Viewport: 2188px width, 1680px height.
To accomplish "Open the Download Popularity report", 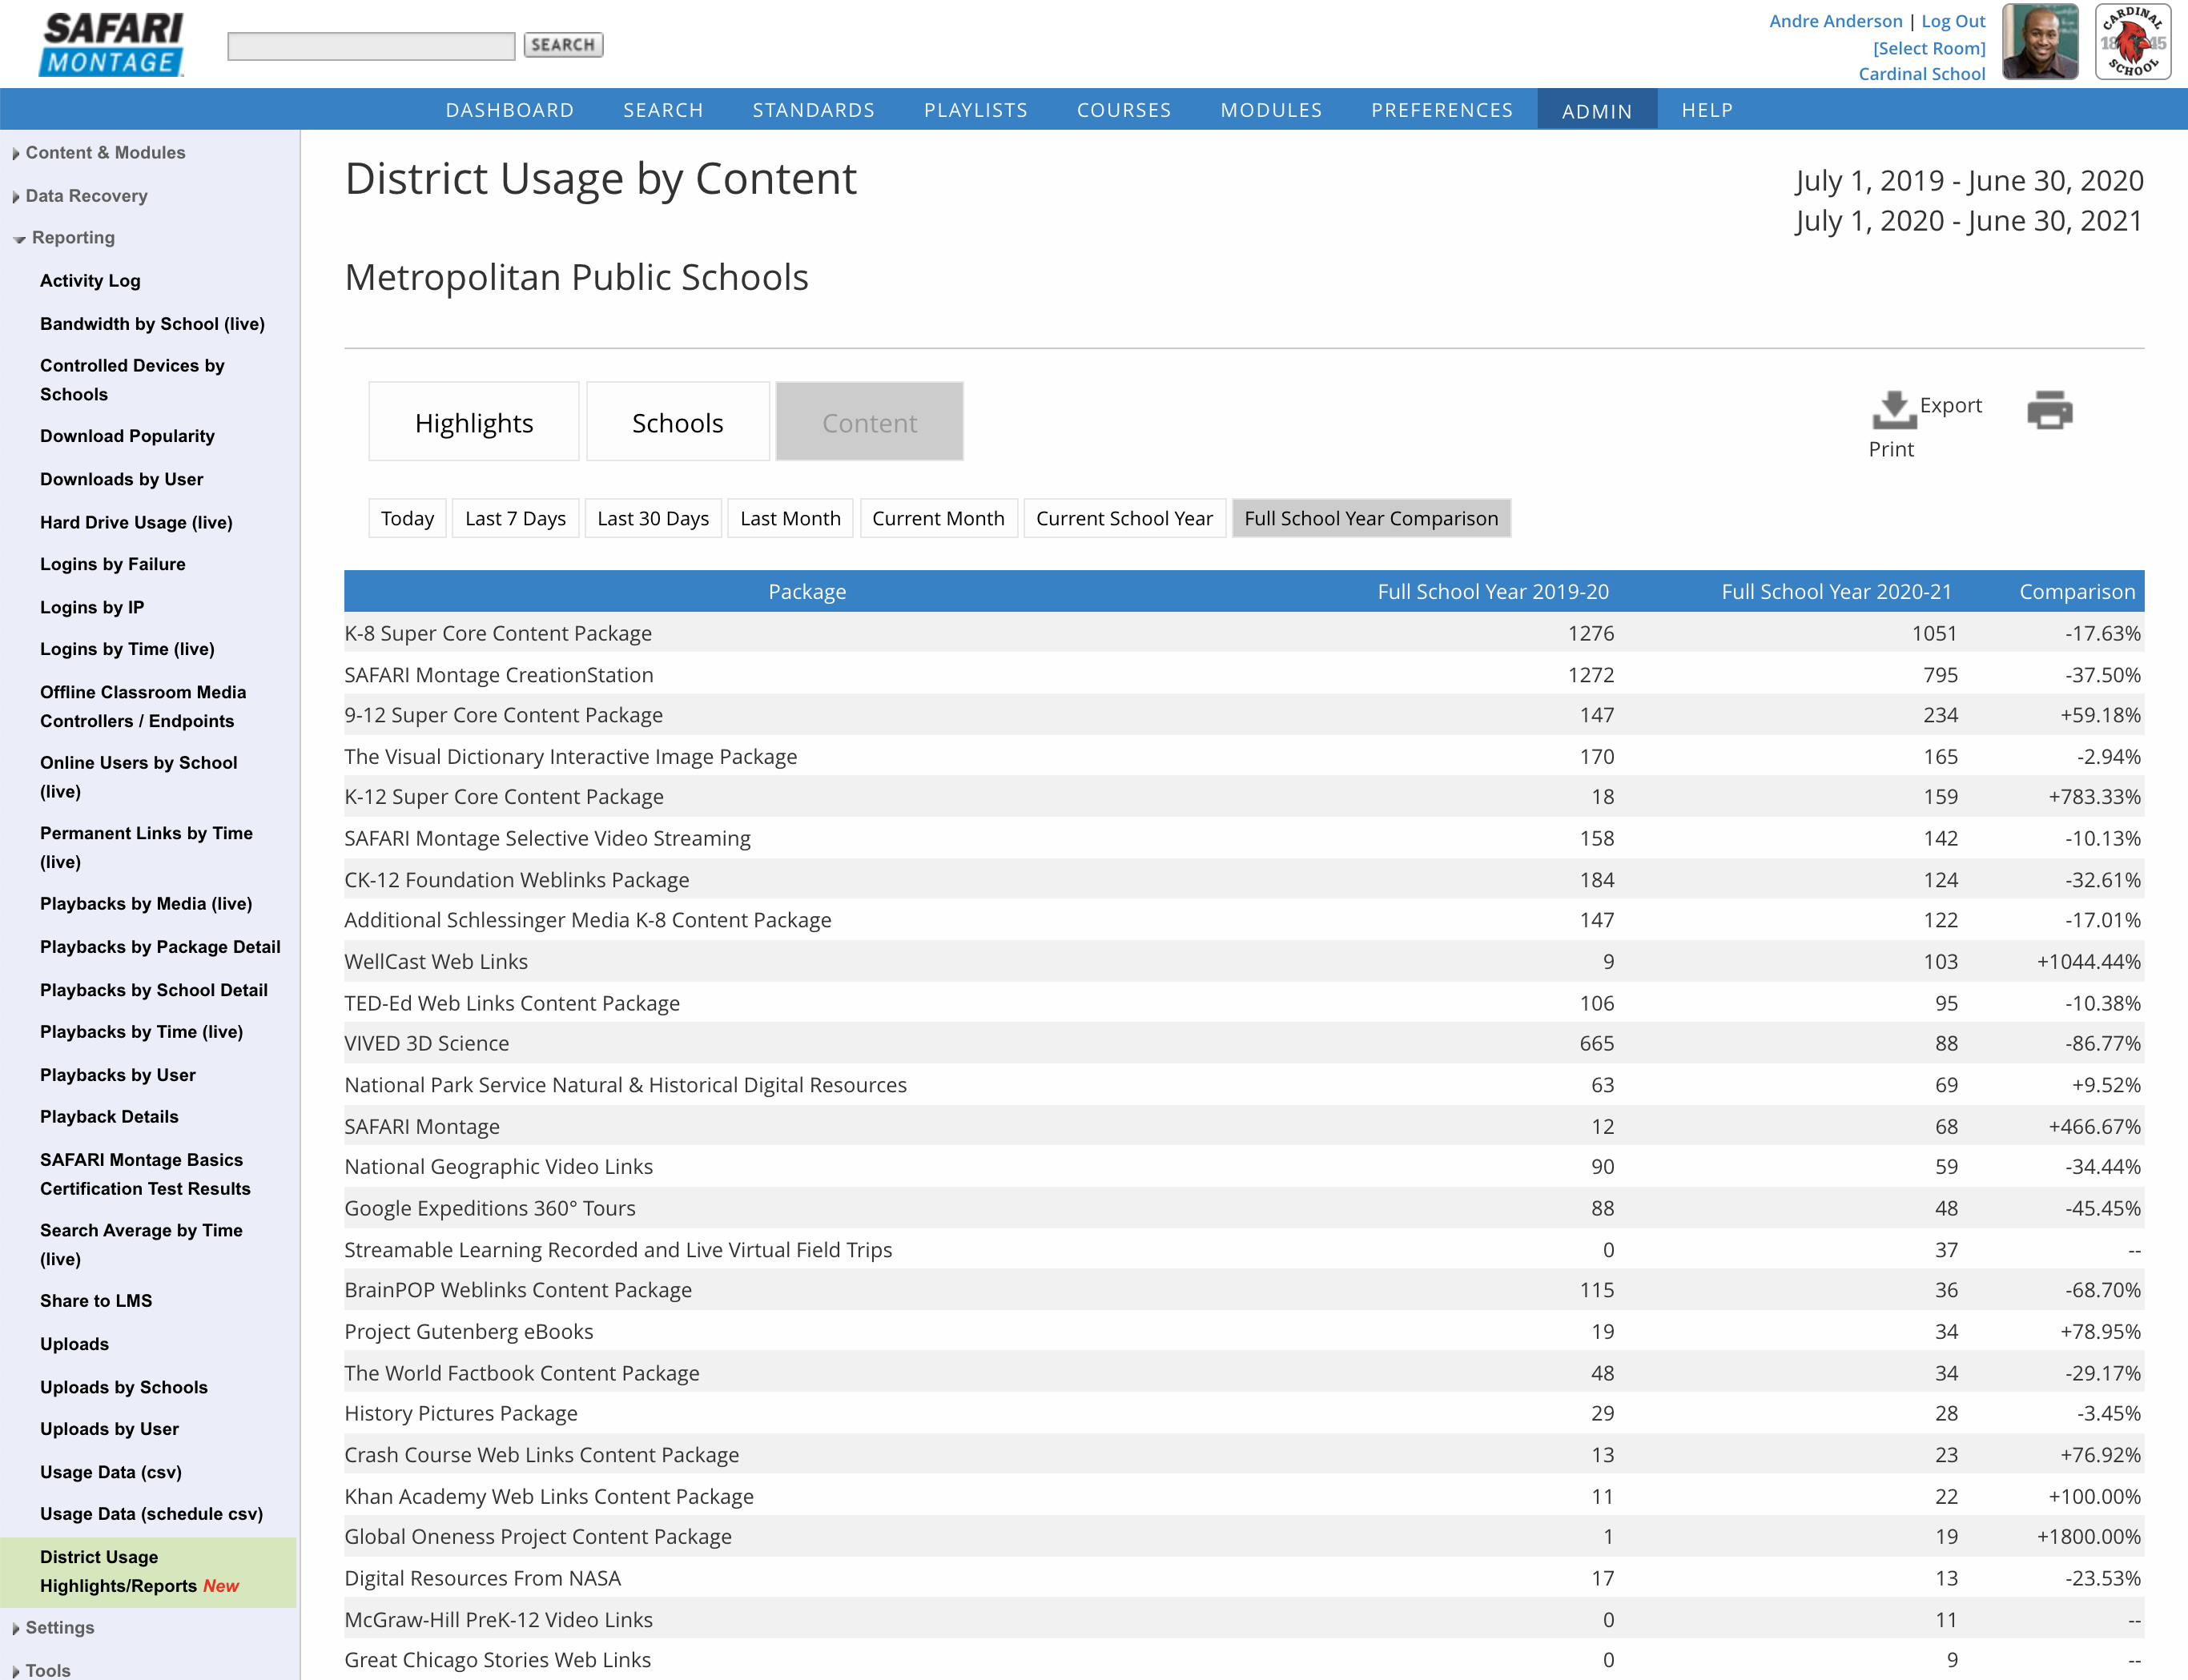I will tap(127, 435).
